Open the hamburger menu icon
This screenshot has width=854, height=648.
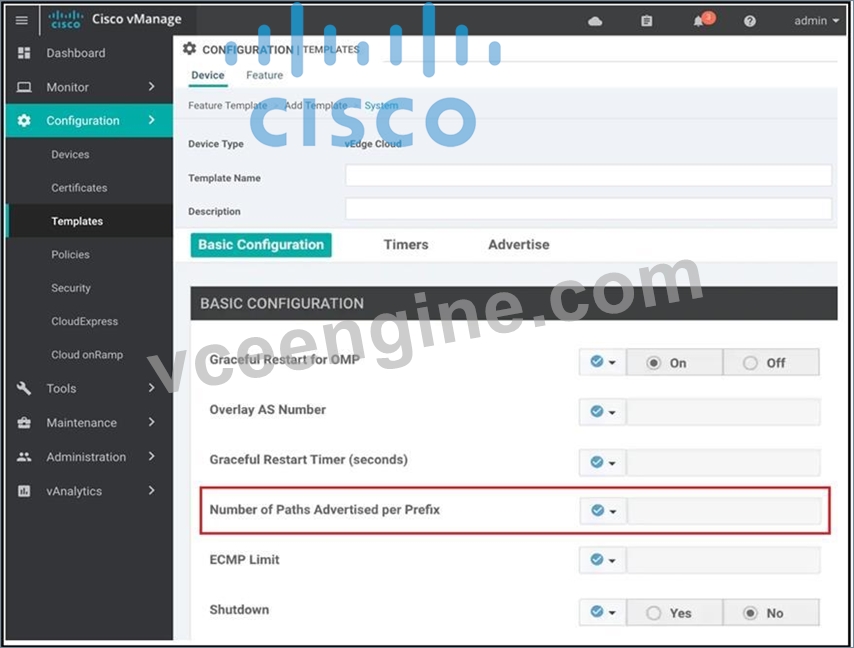click(22, 21)
